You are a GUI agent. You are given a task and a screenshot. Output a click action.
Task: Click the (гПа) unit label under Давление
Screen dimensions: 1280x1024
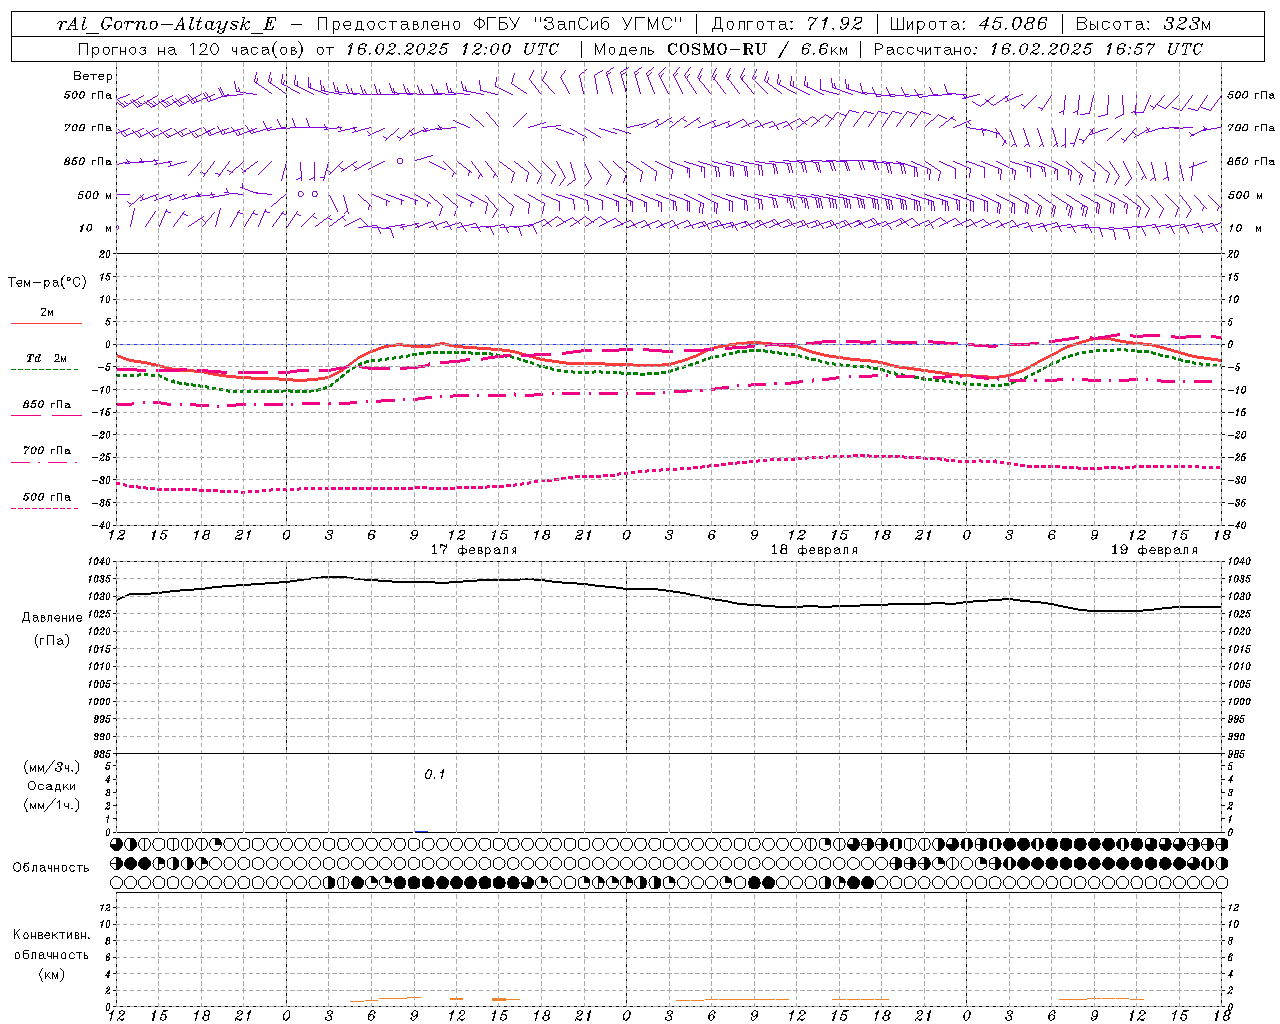(x=52, y=641)
